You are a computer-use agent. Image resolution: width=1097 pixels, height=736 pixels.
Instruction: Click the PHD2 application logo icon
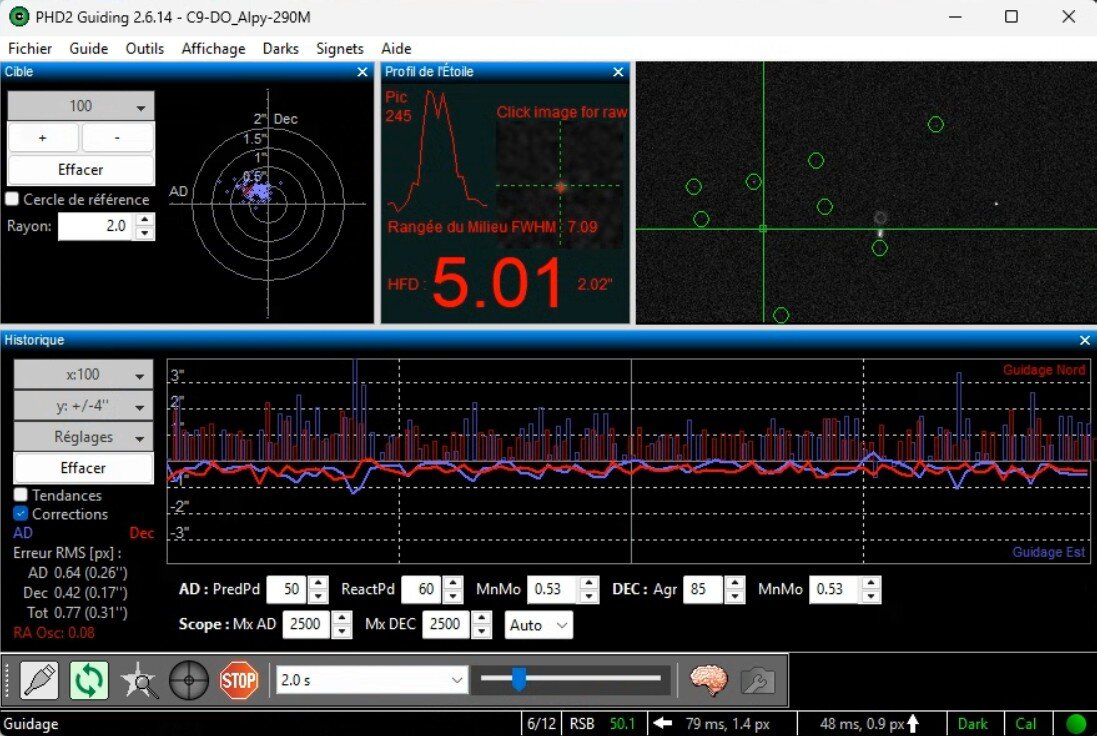click(x=19, y=17)
